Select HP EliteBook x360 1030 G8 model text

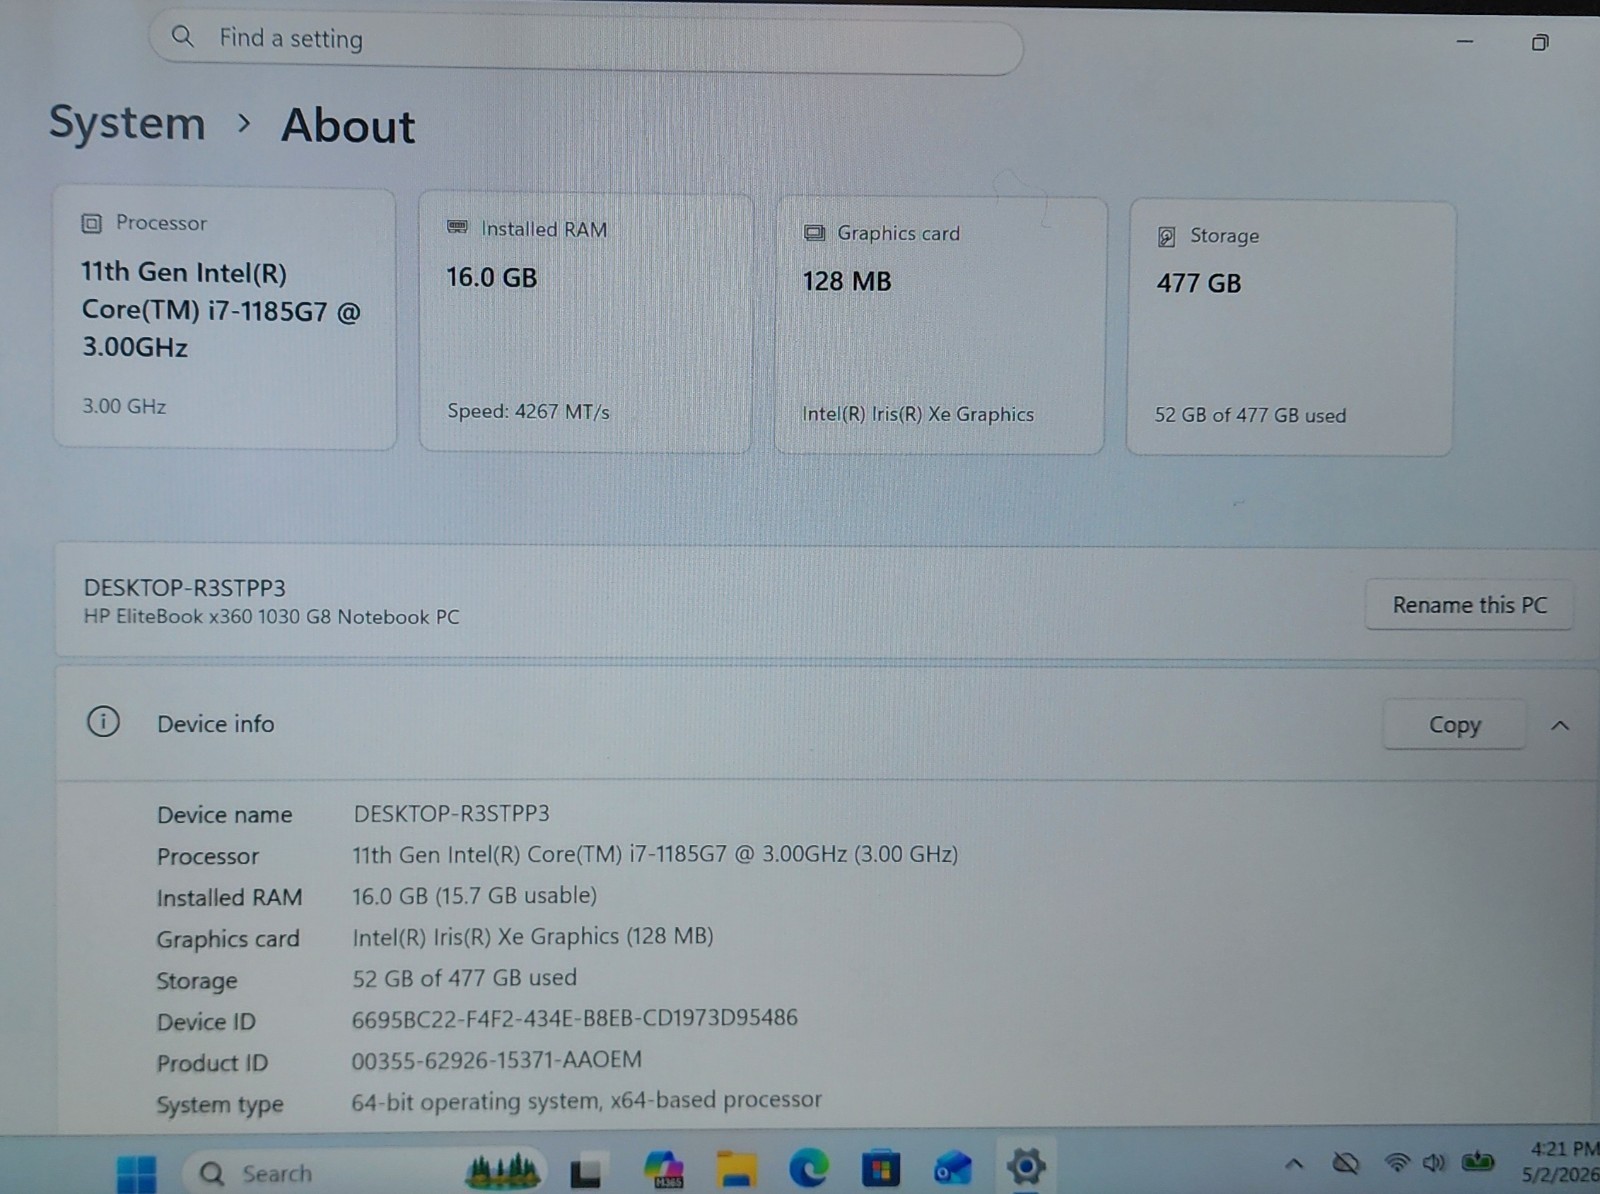[x=271, y=617]
